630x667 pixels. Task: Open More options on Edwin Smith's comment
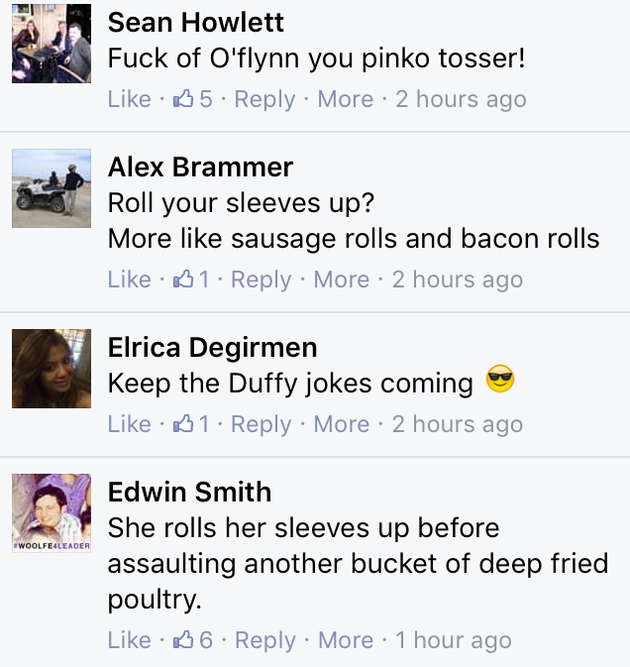coord(346,639)
